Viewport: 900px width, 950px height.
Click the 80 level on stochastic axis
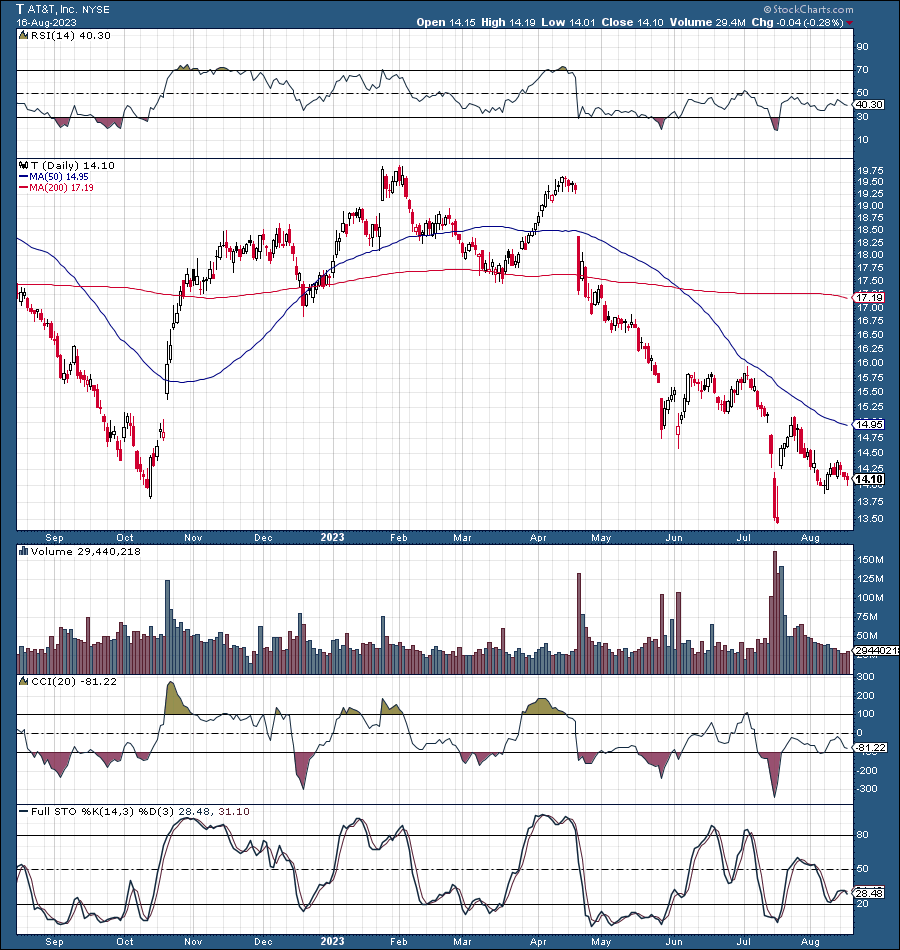[862, 835]
